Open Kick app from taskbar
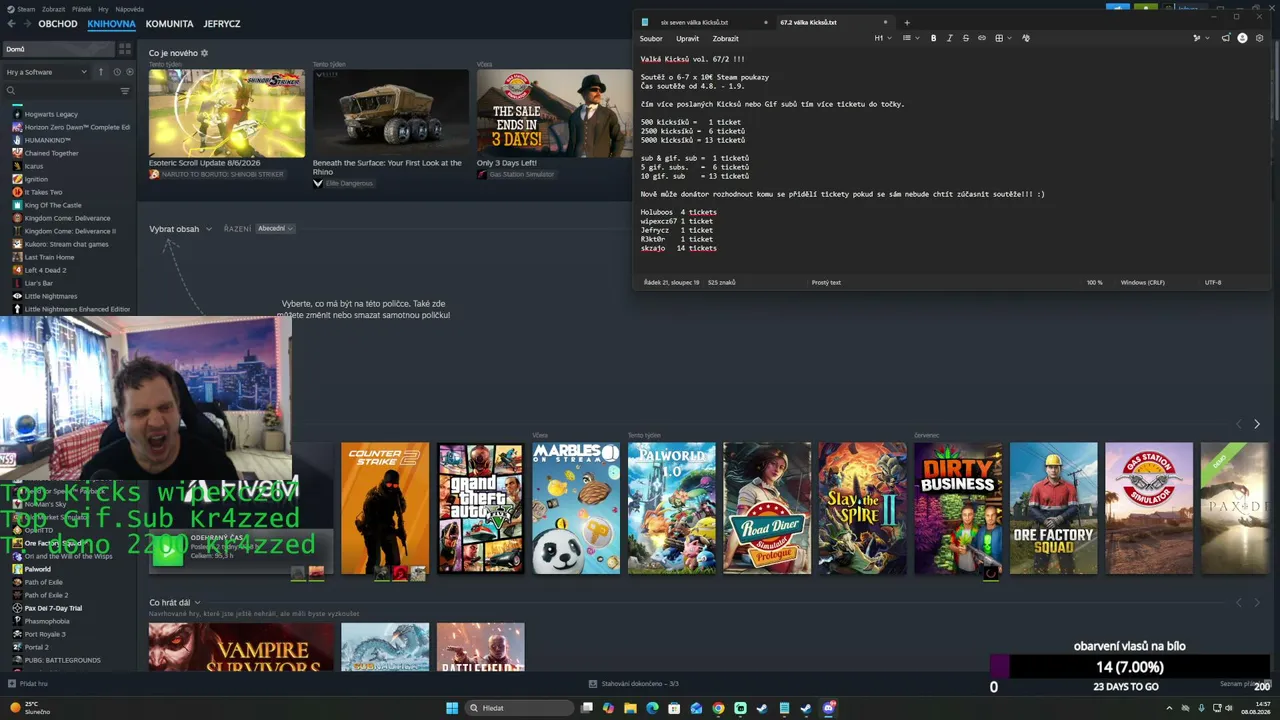Viewport: 1280px width, 720px height. [x=740, y=708]
